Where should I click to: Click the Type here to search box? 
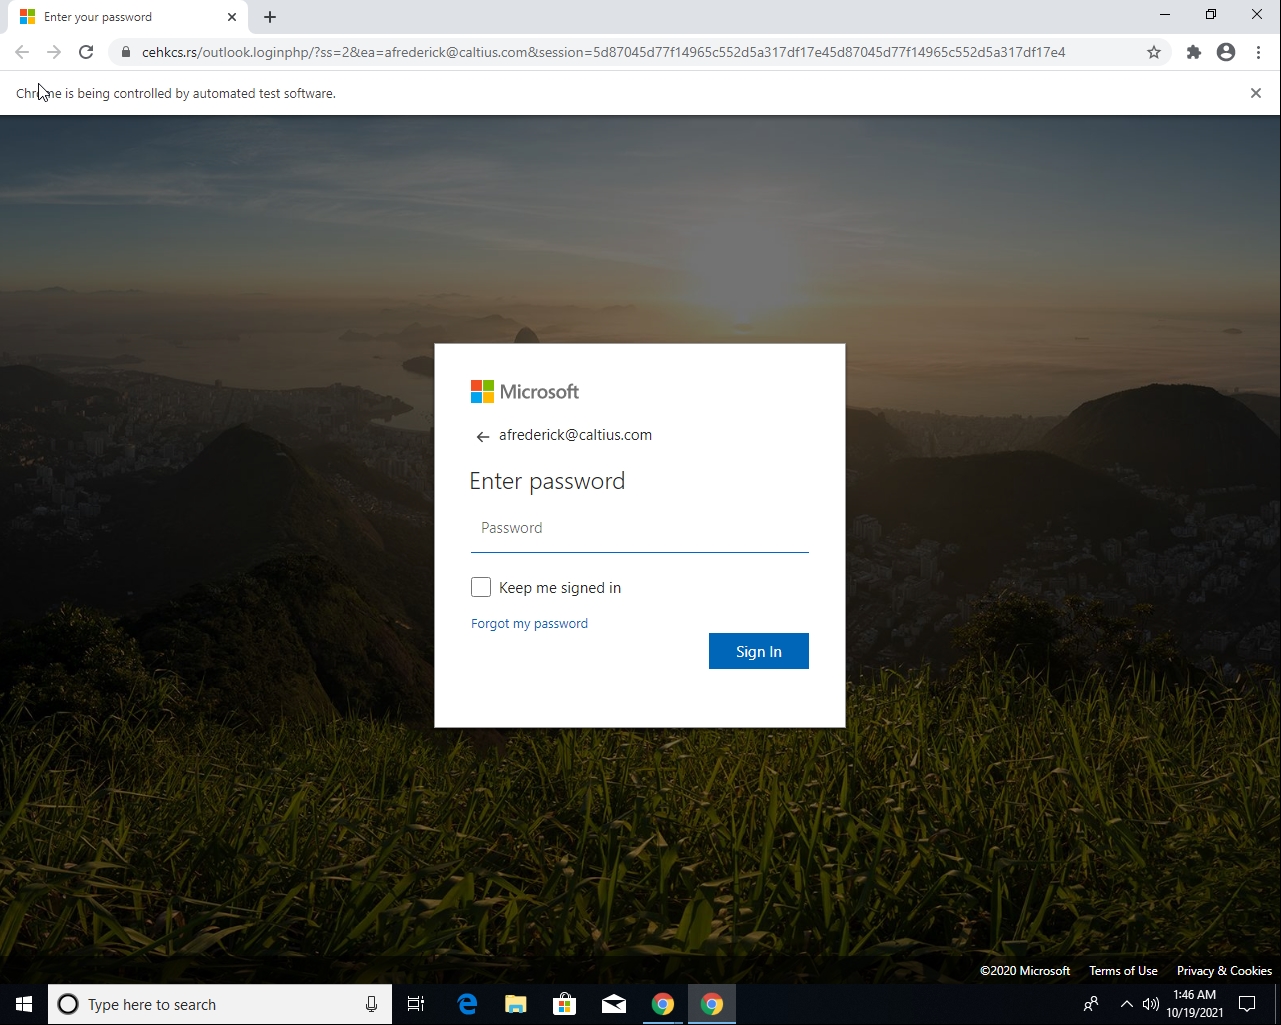220,1004
